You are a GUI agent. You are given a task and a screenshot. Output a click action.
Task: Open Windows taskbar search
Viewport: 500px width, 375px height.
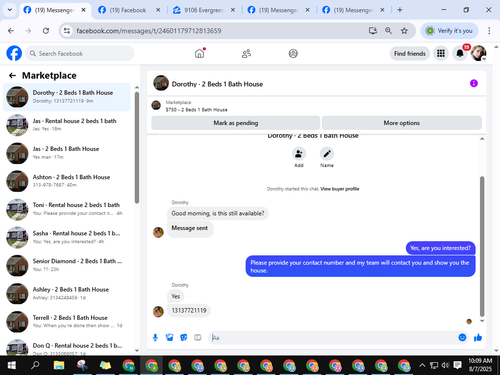pos(35,365)
